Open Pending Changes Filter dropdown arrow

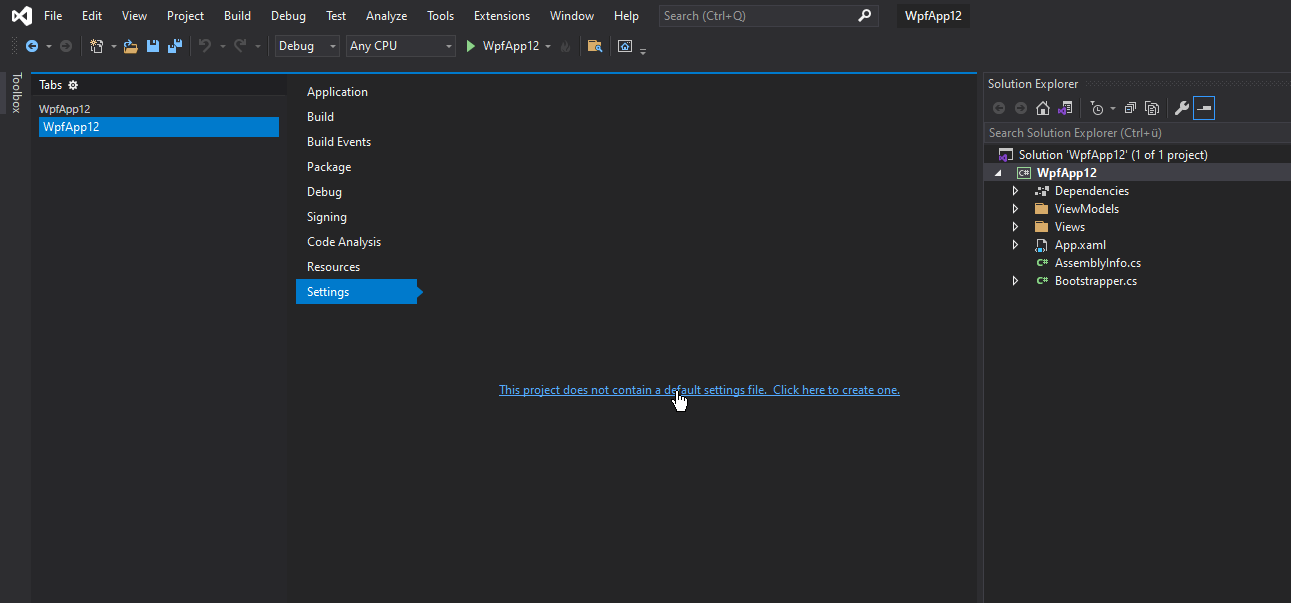pos(1113,109)
